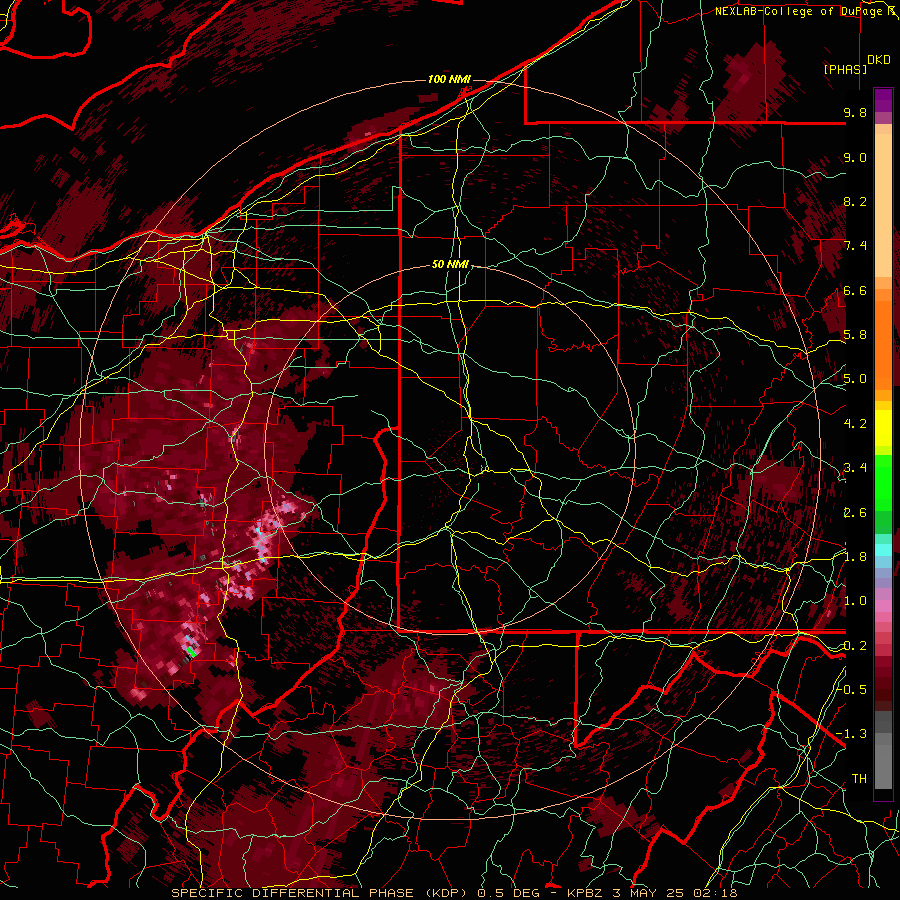Pick the yellow segment of the color bar
The image size is (900, 900).
[883, 428]
